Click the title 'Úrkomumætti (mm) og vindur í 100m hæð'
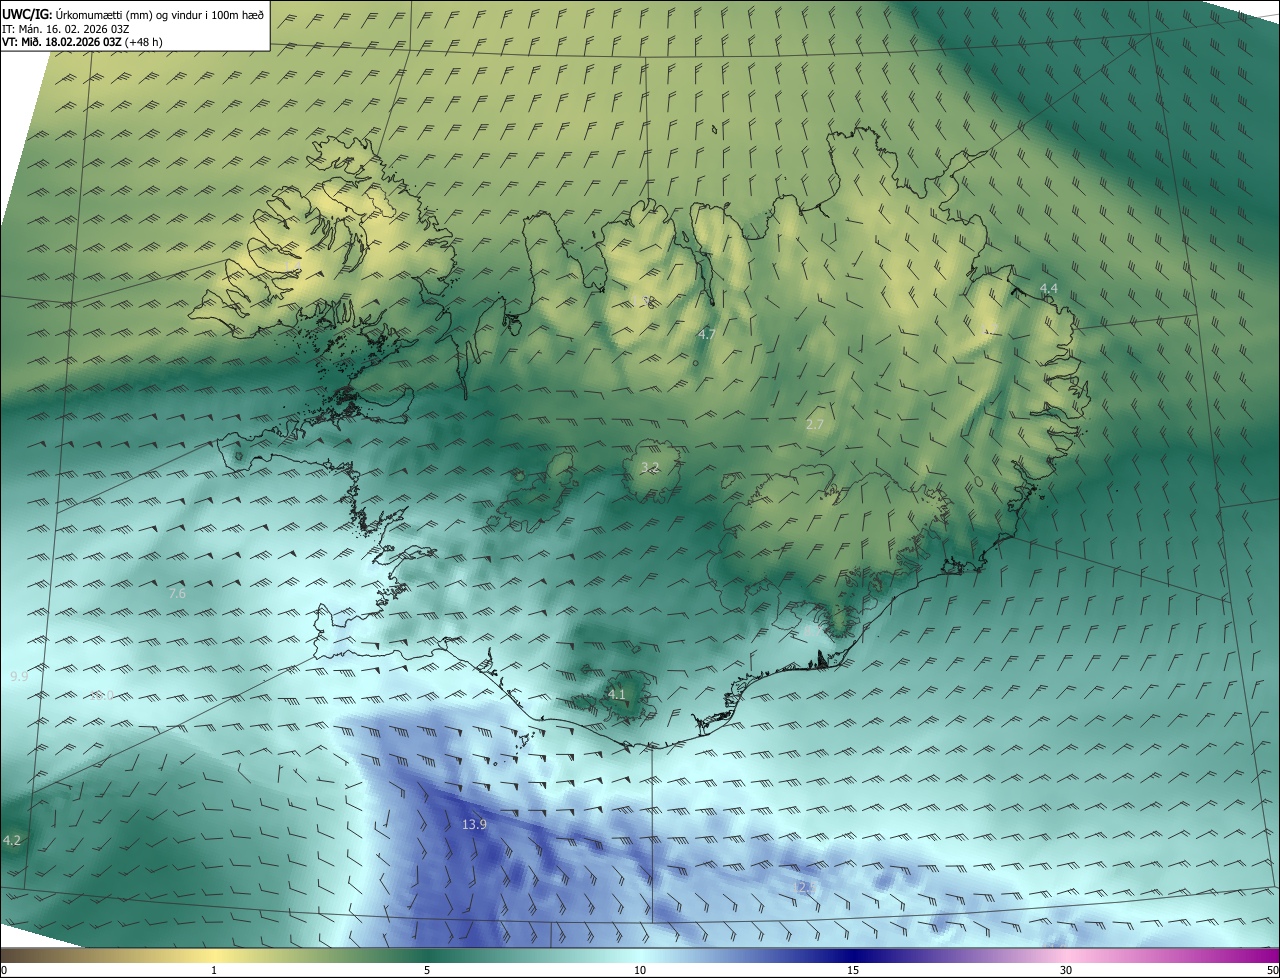This screenshot has width=1280, height=978. pyautogui.click(x=160, y=14)
